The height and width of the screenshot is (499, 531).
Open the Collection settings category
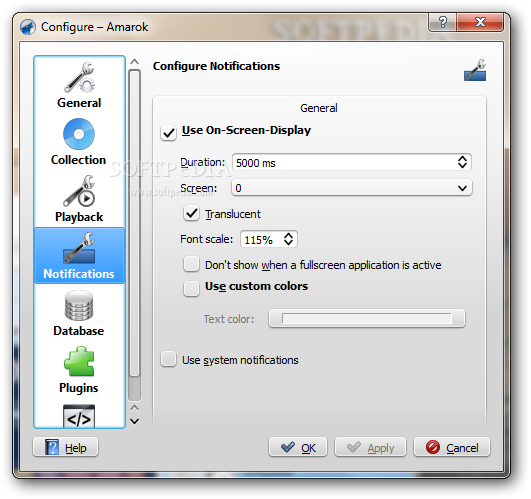pos(79,142)
